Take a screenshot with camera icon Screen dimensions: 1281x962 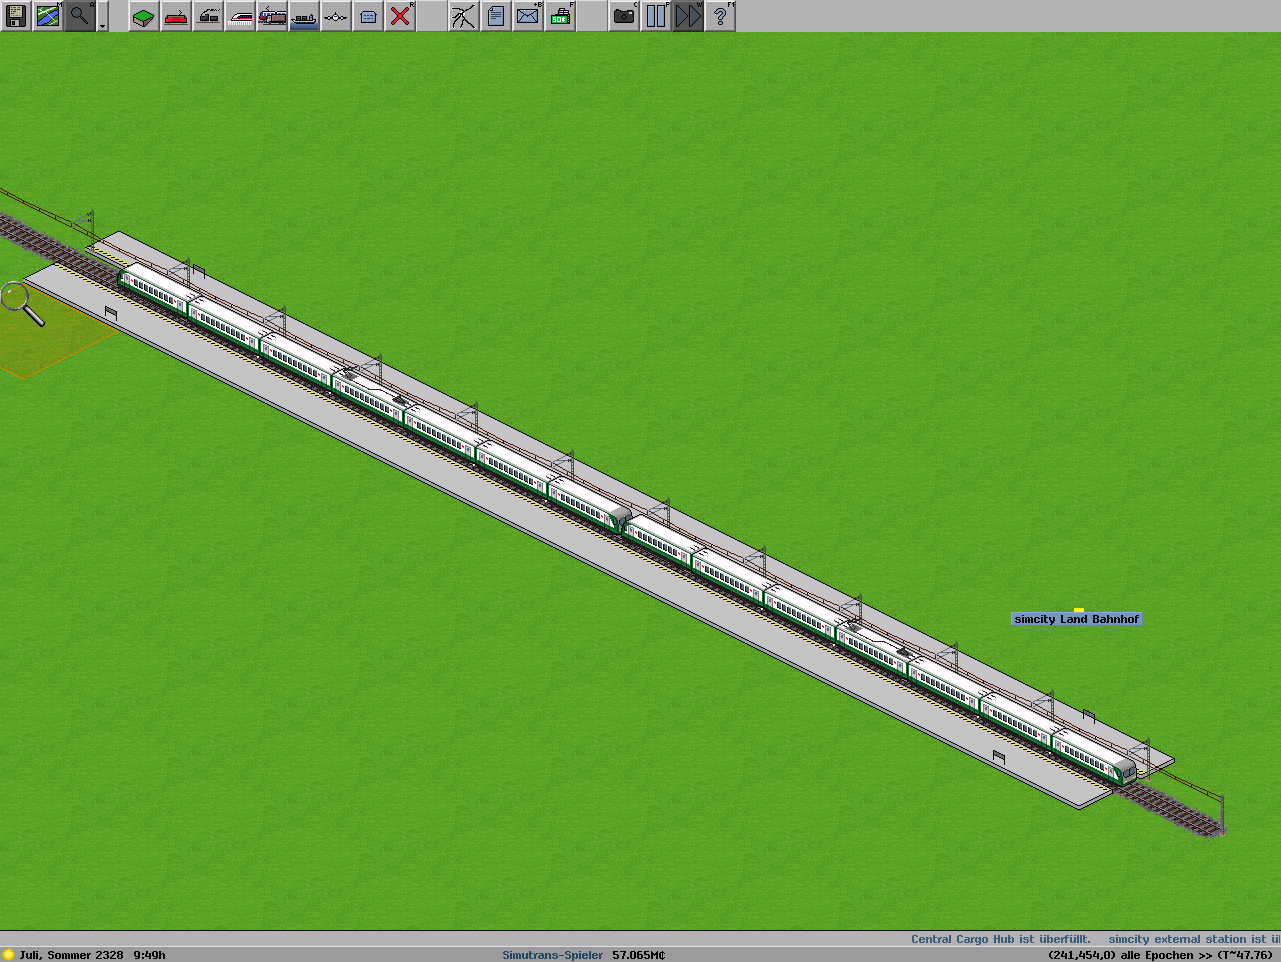pyautogui.click(x=624, y=16)
